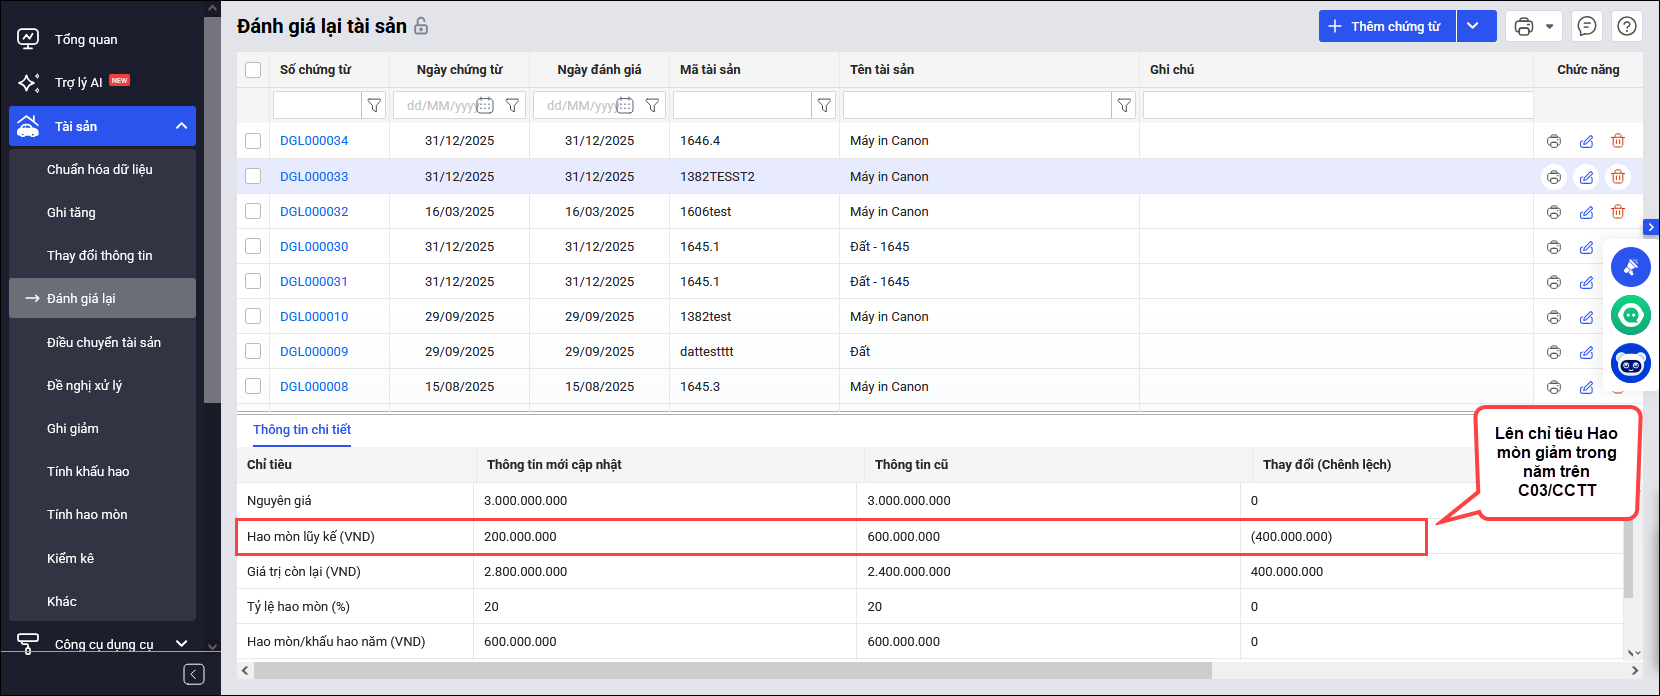Click the printer icon in top toolbar
This screenshot has width=1660, height=696.
coord(1523,27)
